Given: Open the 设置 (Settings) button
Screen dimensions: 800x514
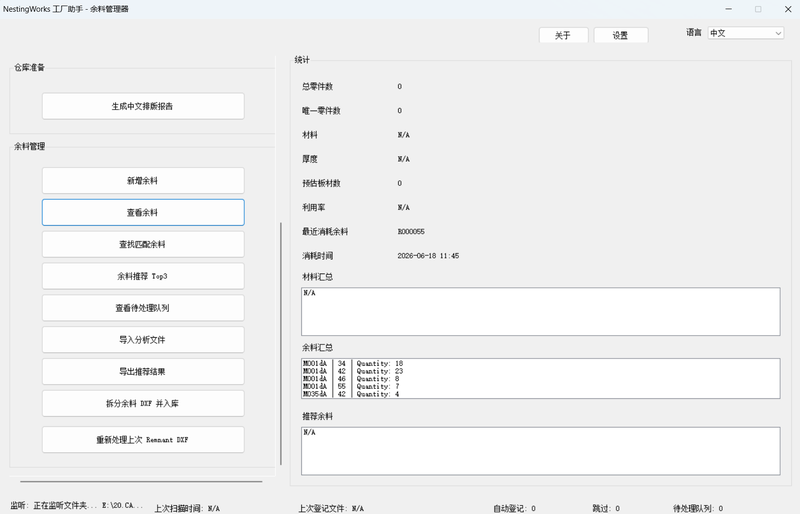Looking at the screenshot, I should (x=620, y=35).
